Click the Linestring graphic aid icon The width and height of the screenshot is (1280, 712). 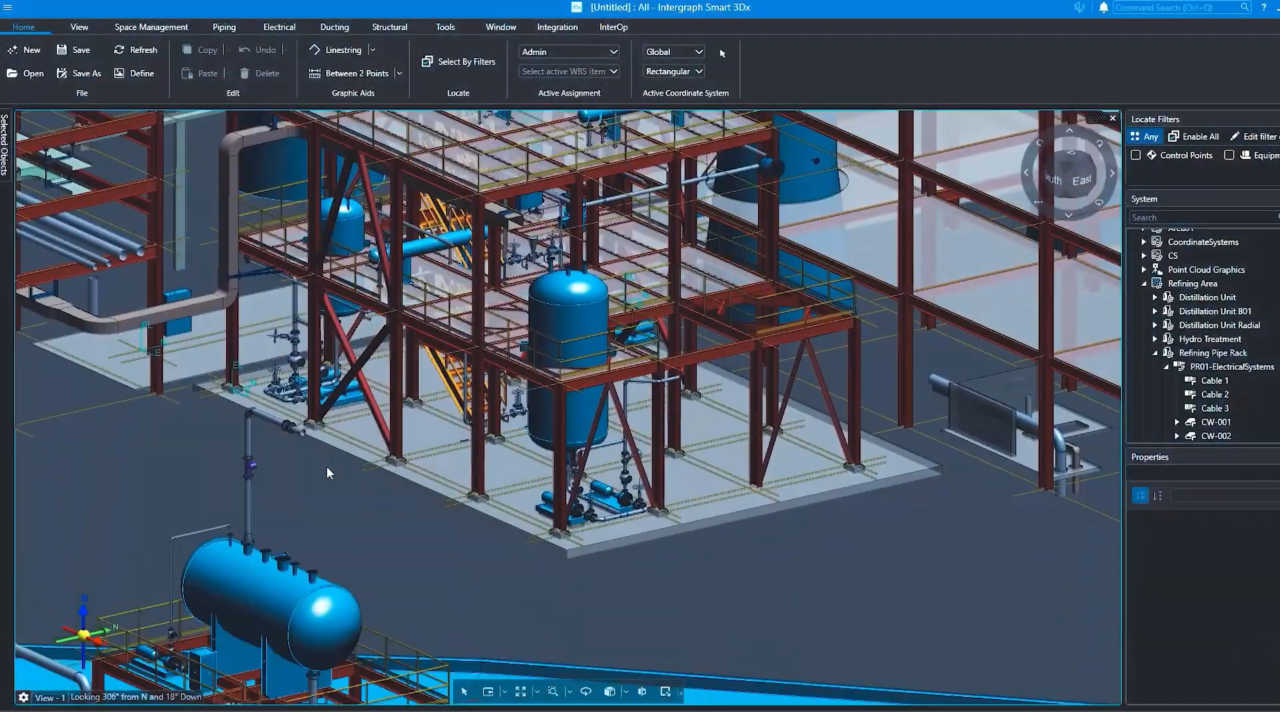[314, 50]
